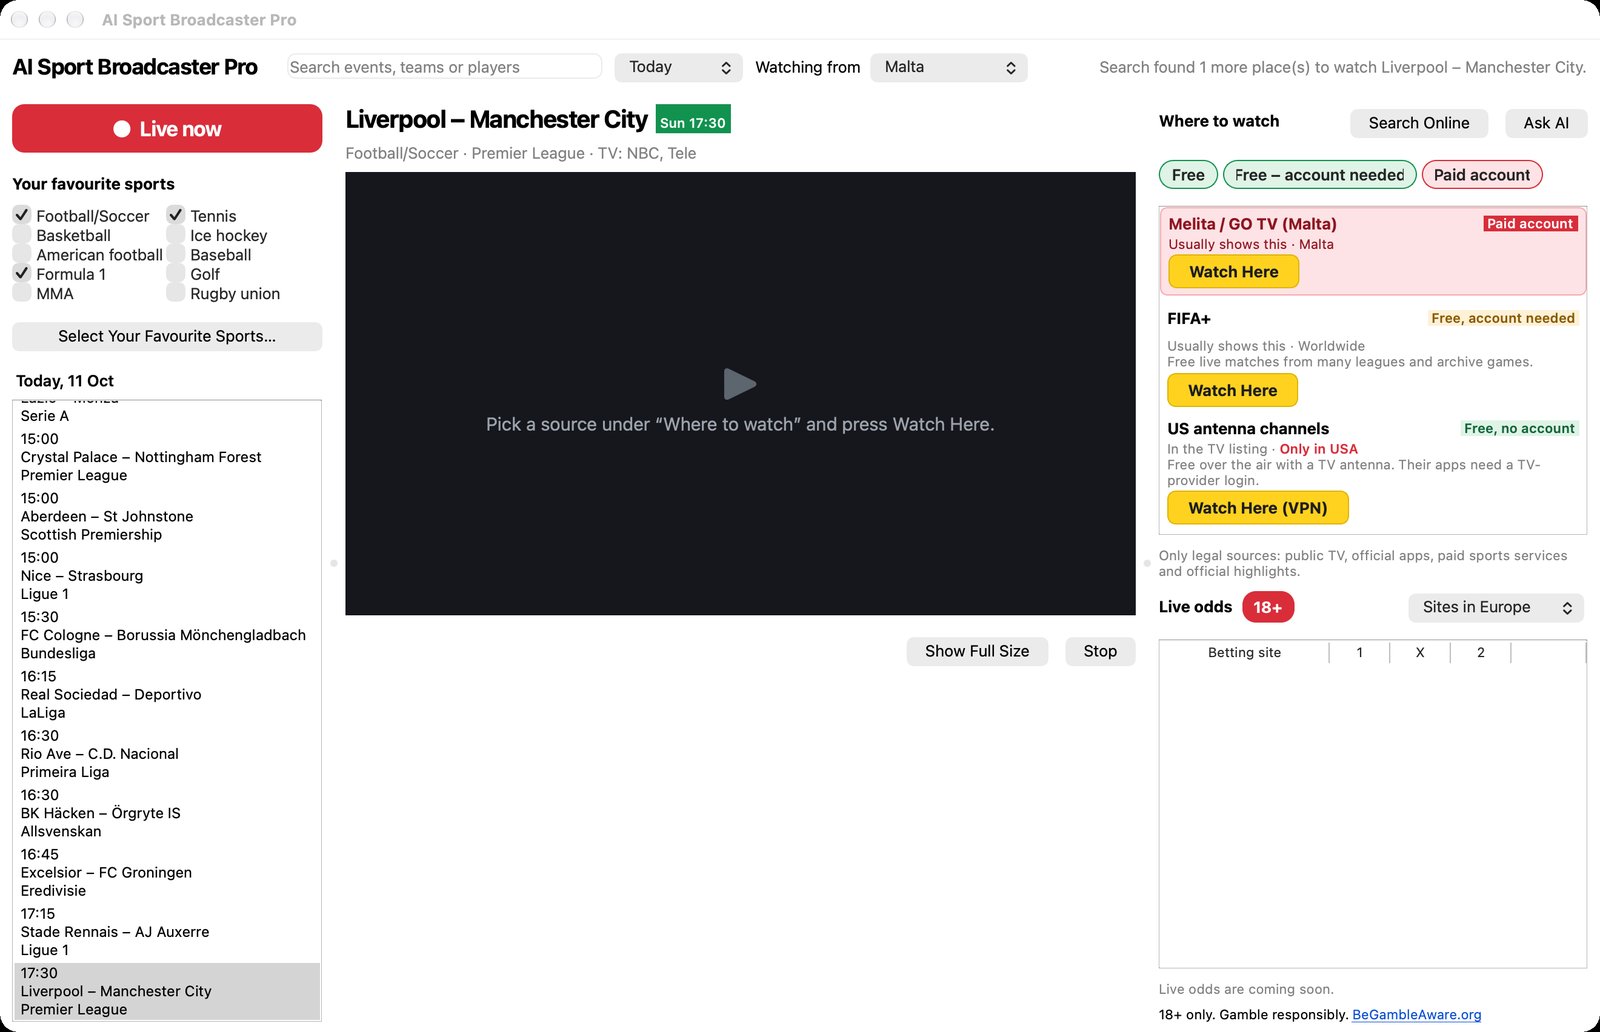Image resolution: width=1600 pixels, height=1032 pixels.
Task: Select Stade Rennais – AJ Auxerre match
Action: tap(167, 932)
